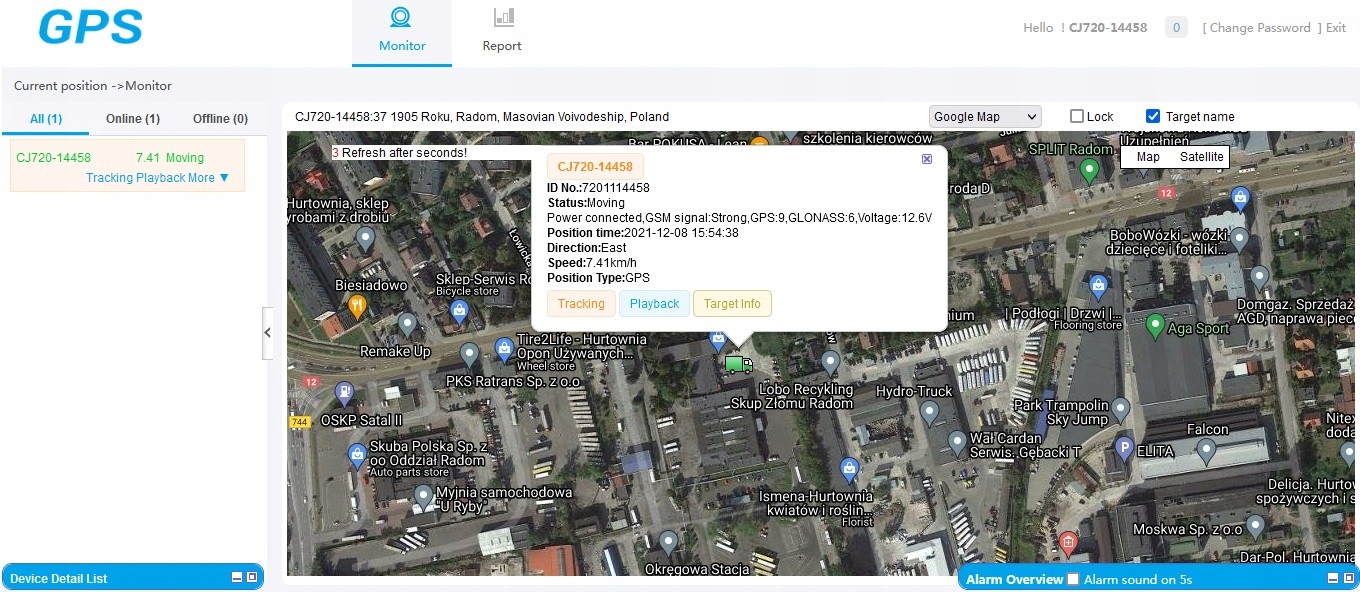The image size is (1360, 592).
Task: Click Playback link in the device list
Action: (160, 178)
